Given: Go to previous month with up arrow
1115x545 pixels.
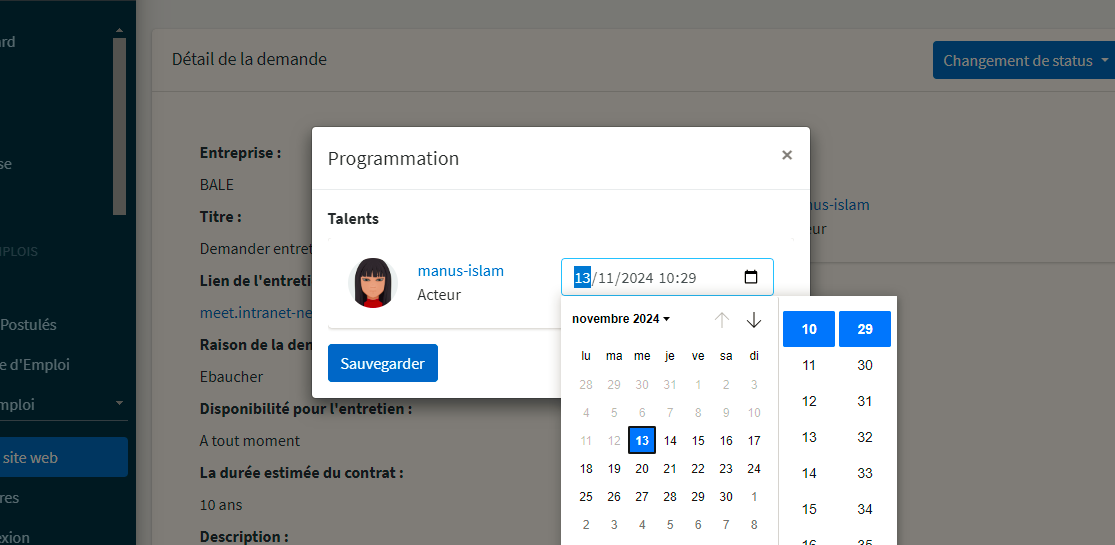Looking at the screenshot, I should point(722,320).
